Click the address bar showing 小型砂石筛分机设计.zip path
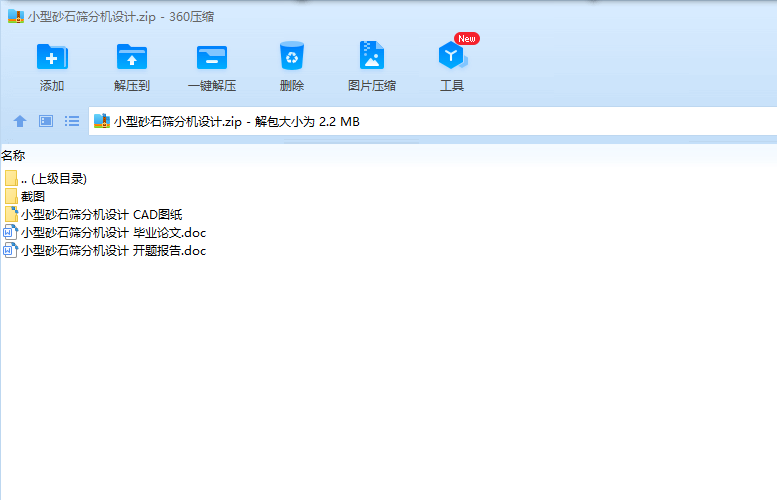This screenshot has width=777, height=500. point(433,121)
